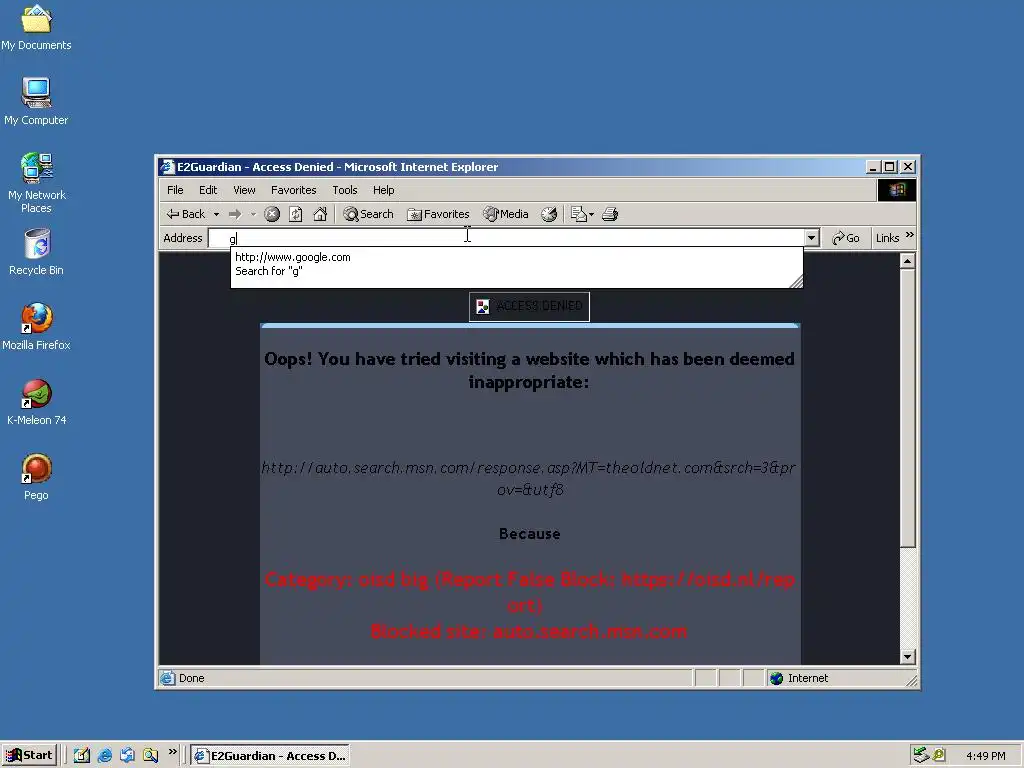Image resolution: width=1024 pixels, height=768 pixels.
Task: Open the Forward history dropdown arrow
Action: coord(253,214)
